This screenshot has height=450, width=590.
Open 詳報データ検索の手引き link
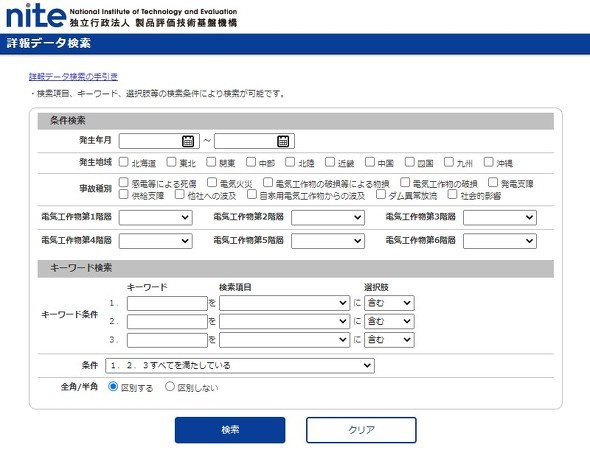tap(73, 77)
